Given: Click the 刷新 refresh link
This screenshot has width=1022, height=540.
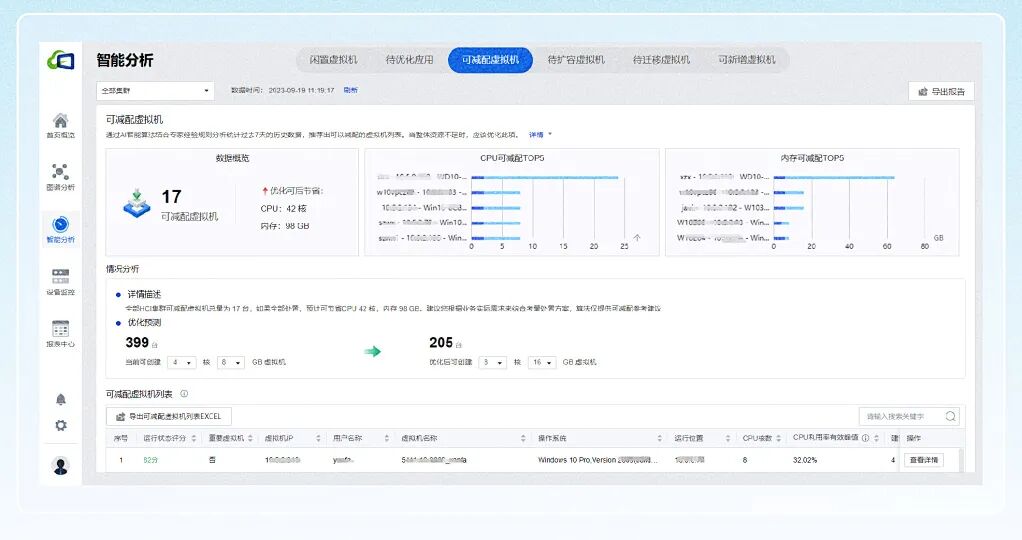Looking at the screenshot, I should click(x=351, y=90).
